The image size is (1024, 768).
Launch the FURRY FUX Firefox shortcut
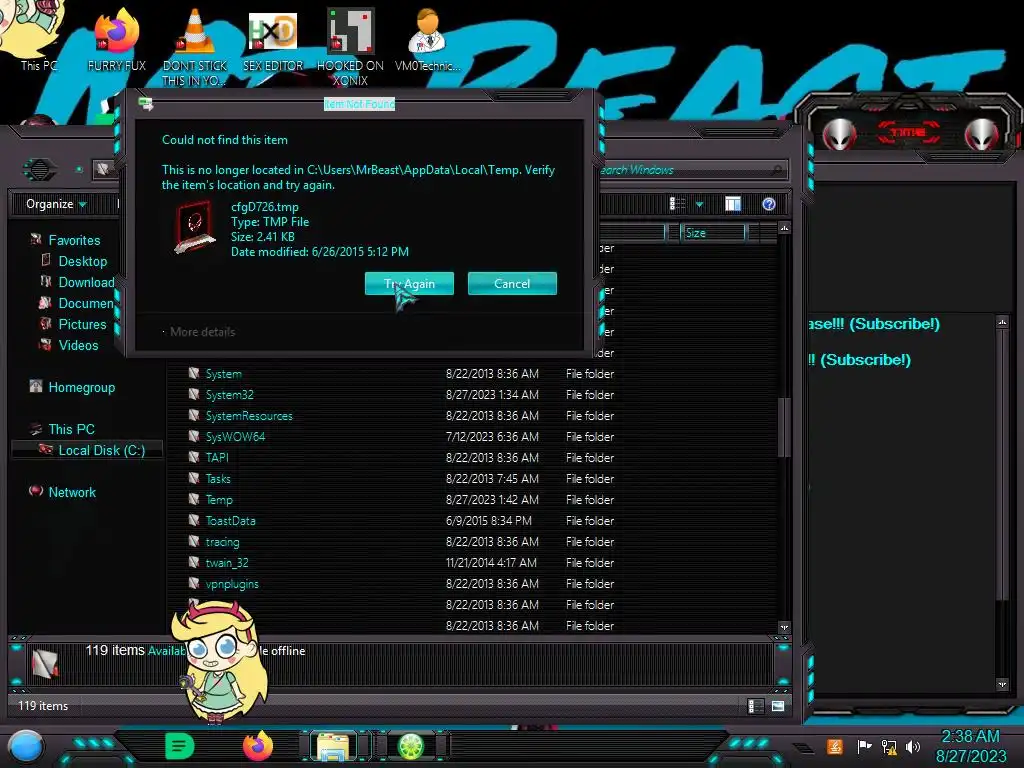116,39
